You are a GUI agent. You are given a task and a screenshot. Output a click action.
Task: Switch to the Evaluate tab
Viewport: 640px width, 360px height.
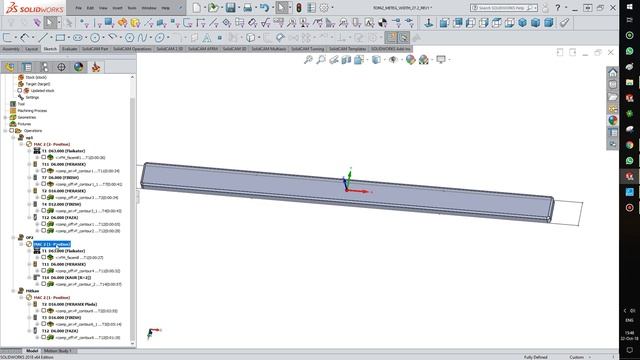click(x=69, y=49)
